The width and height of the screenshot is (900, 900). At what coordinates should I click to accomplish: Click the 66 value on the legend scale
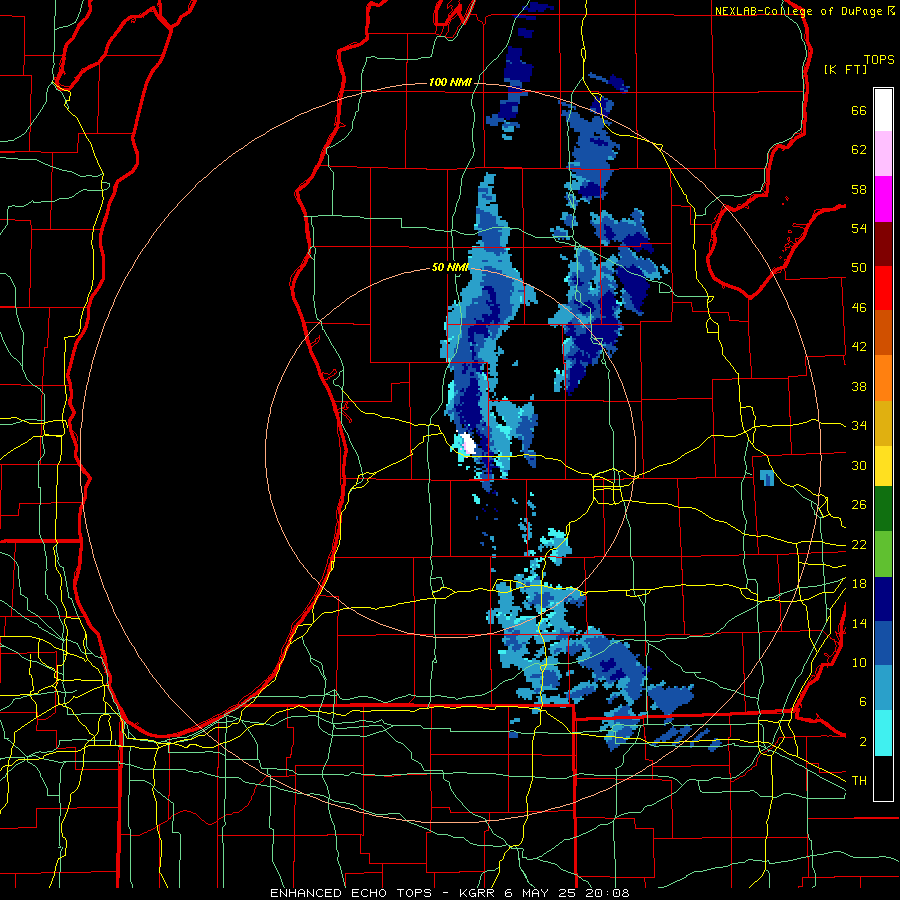(x=859, y=111)
